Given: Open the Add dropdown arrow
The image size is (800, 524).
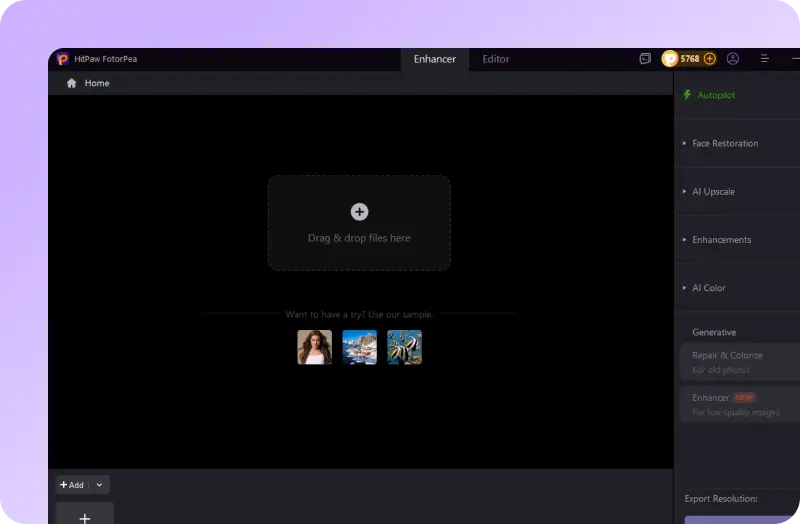Looking at the screenshot, I should [99, 485].
